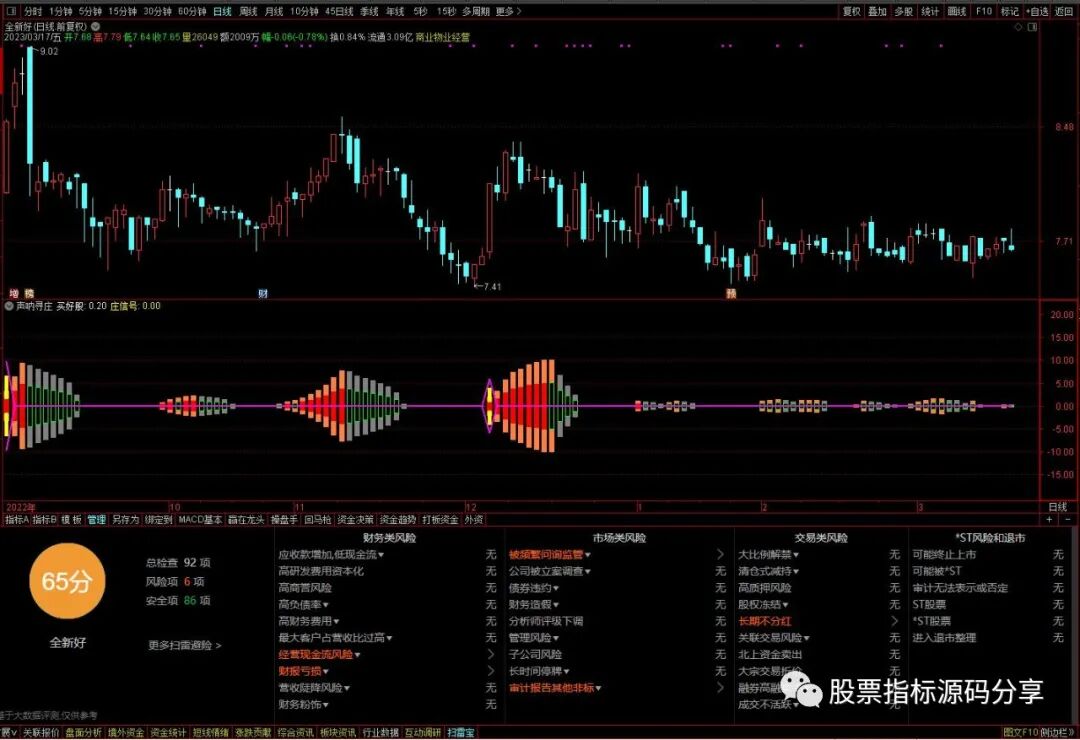Toggle the round icon beside 声呐寻庄 indicator
The image size is (1080, 740).
(9, 306)
